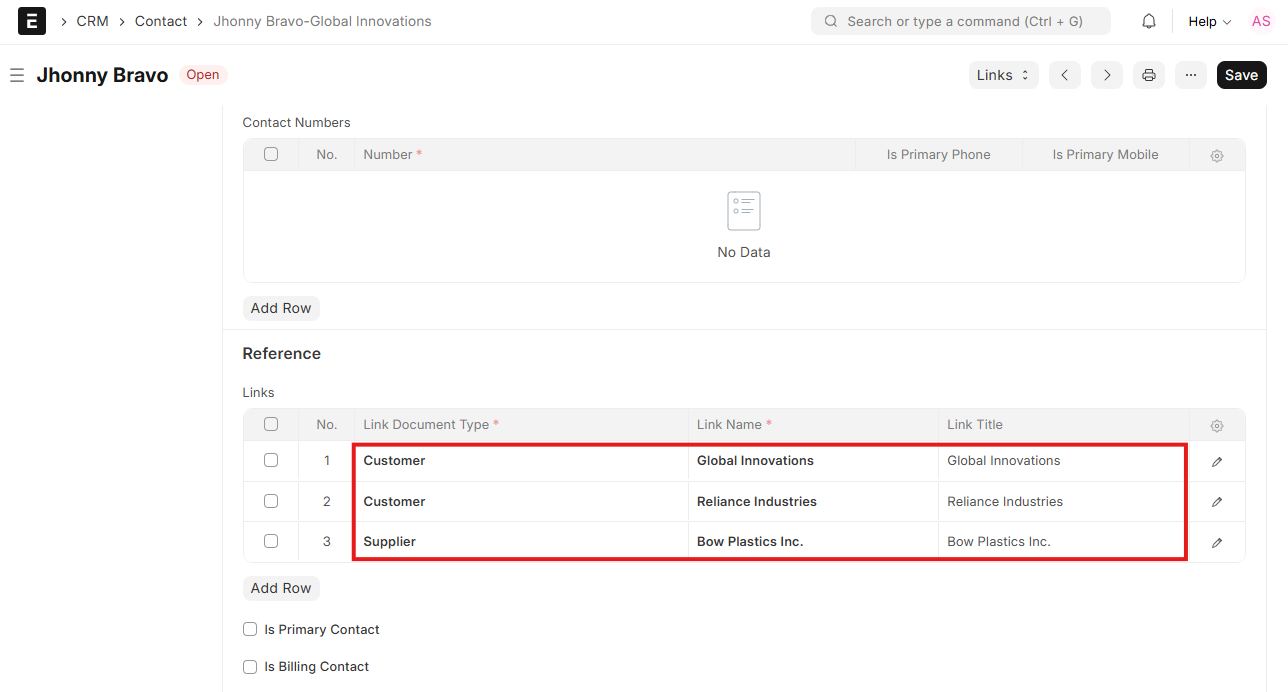Open Links table column settings gear
The width and height of the screenshot is (1288, 692).
coord(1217,426)
